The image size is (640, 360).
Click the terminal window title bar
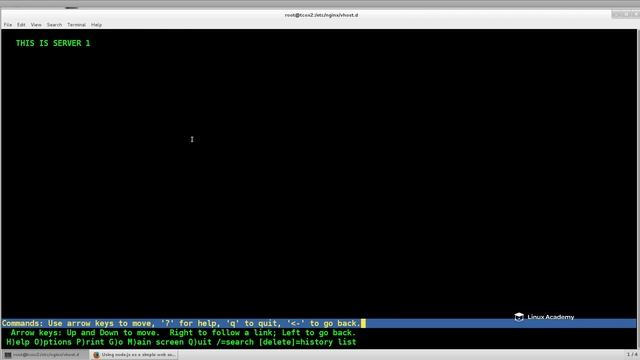pos(321,15)
